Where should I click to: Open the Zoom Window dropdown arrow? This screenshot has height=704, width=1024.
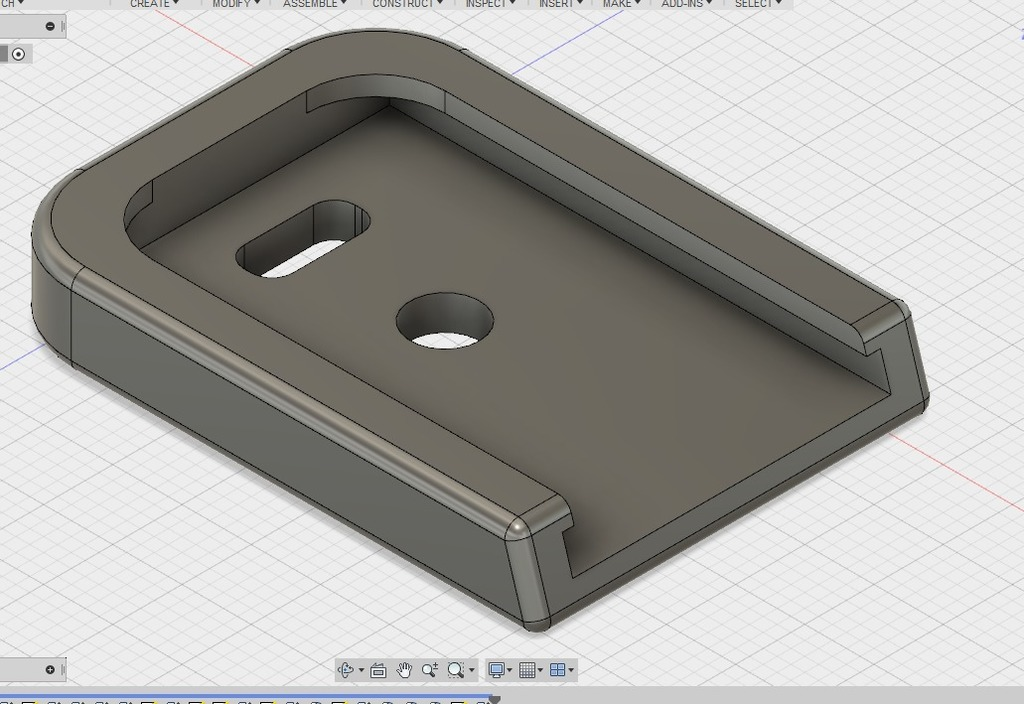click(x=472, y=670)
